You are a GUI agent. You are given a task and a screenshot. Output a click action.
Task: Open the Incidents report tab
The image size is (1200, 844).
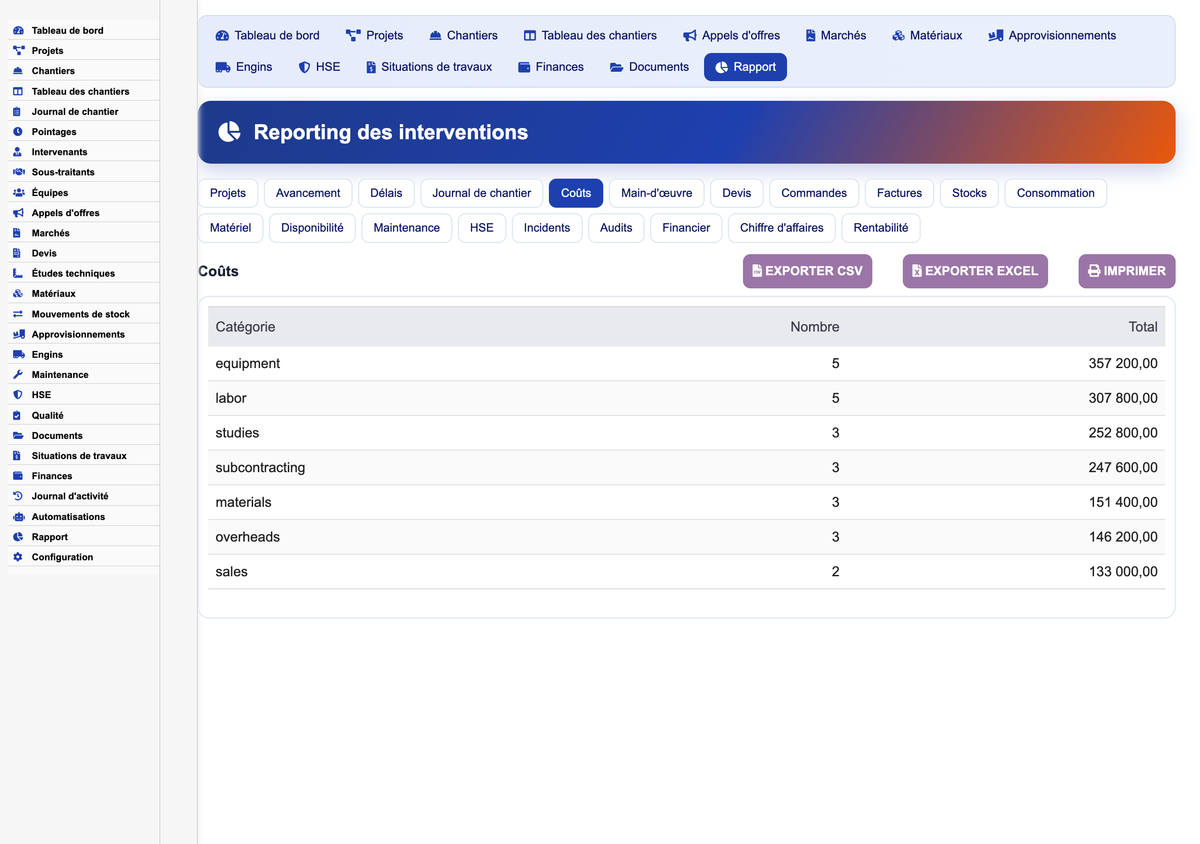547,228
